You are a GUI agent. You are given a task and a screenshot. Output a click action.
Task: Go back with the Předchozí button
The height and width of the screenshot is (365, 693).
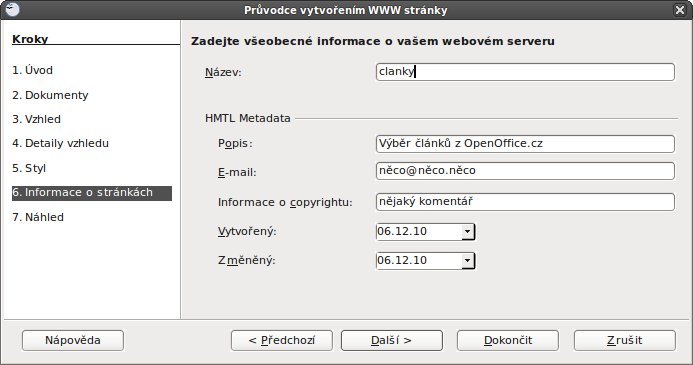click(282, 340)
